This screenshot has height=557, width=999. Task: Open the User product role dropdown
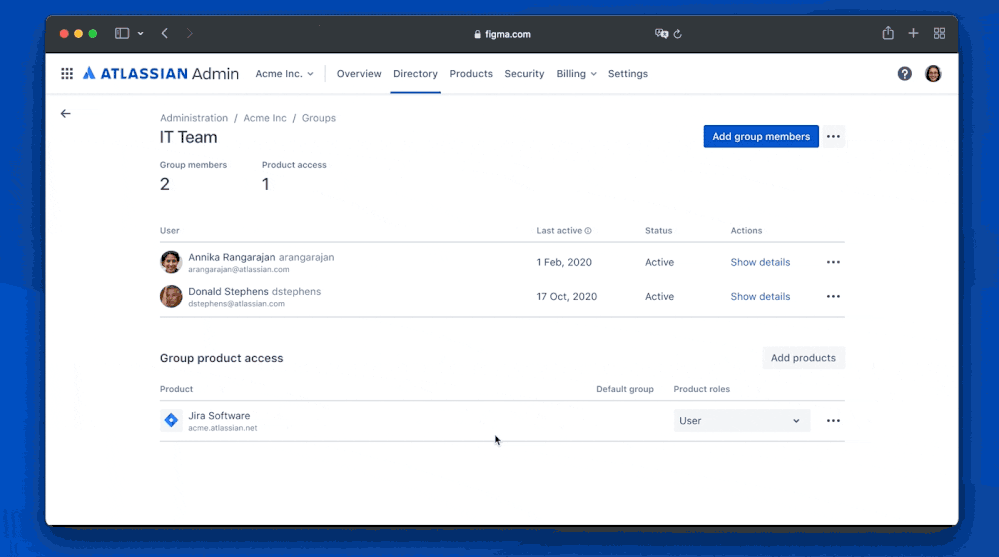point(742,421)
